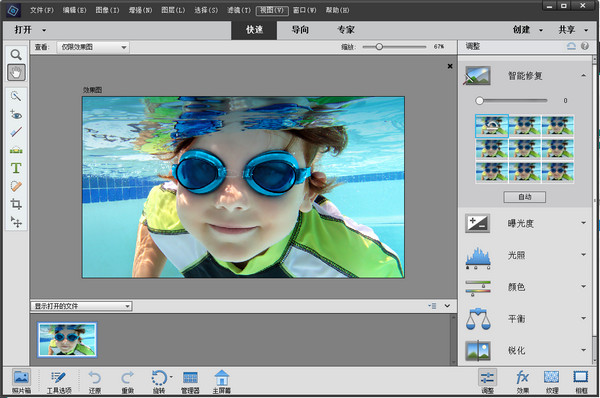Image resolution: width=600 pixels, height=398 pixels.
Task: Toggle the 照片箱 Photo Bin panel
Action: 21,381
